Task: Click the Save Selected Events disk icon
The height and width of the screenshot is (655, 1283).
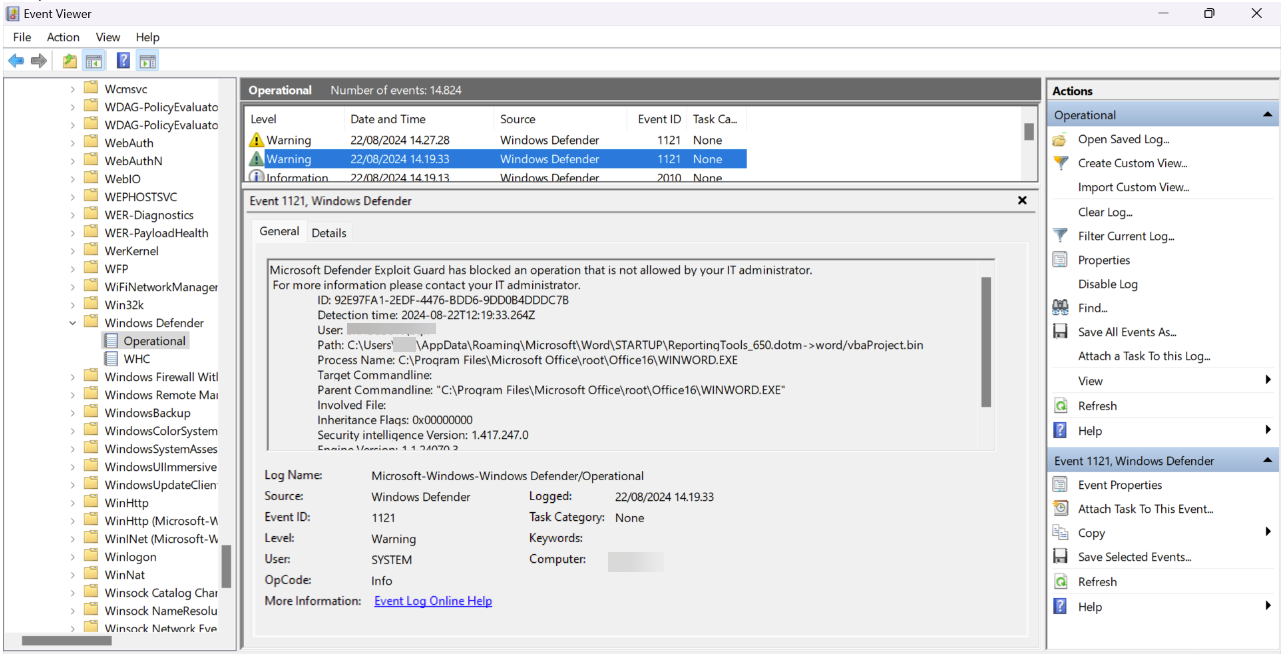Action: pos(1061,557)
